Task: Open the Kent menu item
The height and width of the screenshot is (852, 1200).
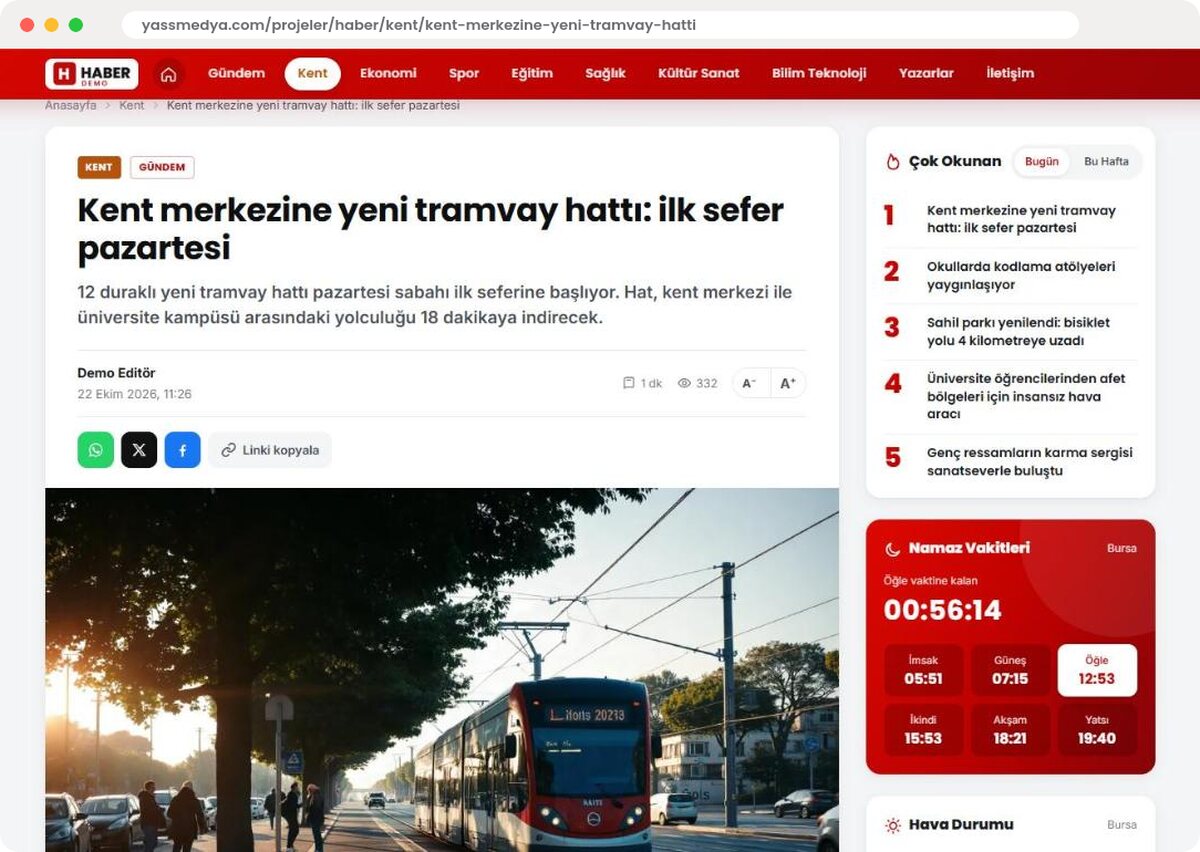Action: point(313,74)
